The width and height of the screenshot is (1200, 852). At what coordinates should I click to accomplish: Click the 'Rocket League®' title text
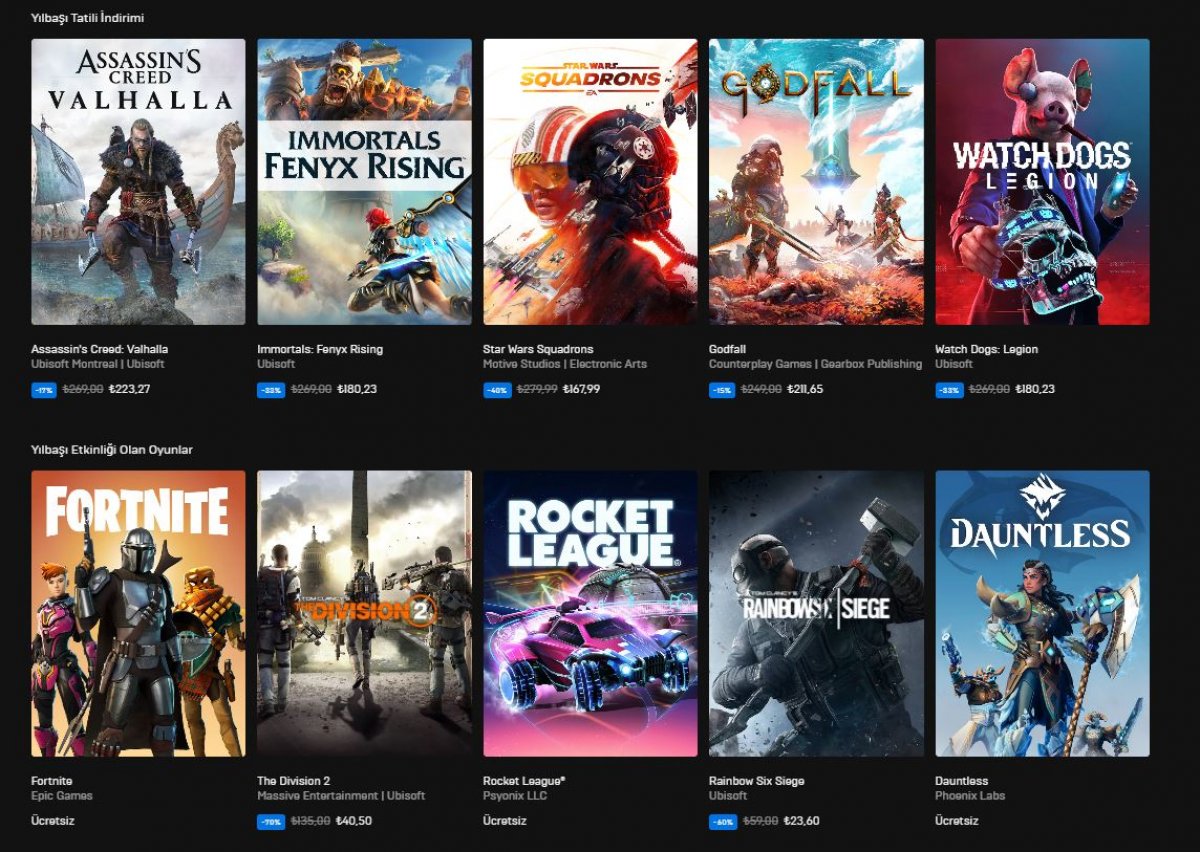(524, 781)
